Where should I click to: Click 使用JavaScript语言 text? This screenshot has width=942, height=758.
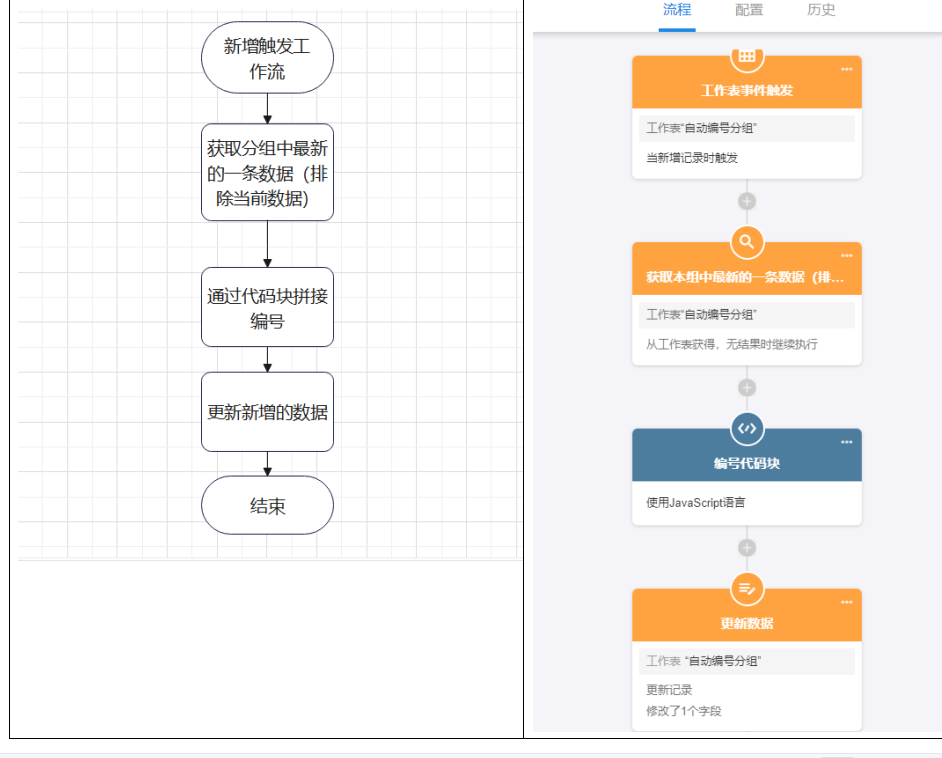click(x=695, y=503)
